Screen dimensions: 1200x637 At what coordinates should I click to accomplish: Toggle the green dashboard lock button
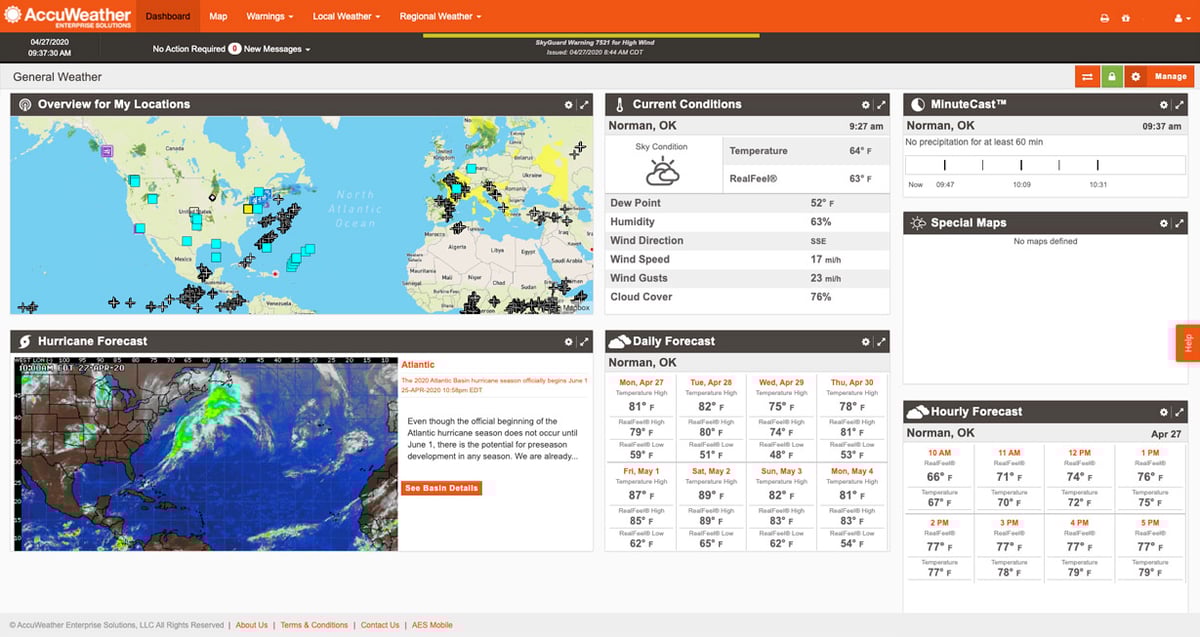1111,77
